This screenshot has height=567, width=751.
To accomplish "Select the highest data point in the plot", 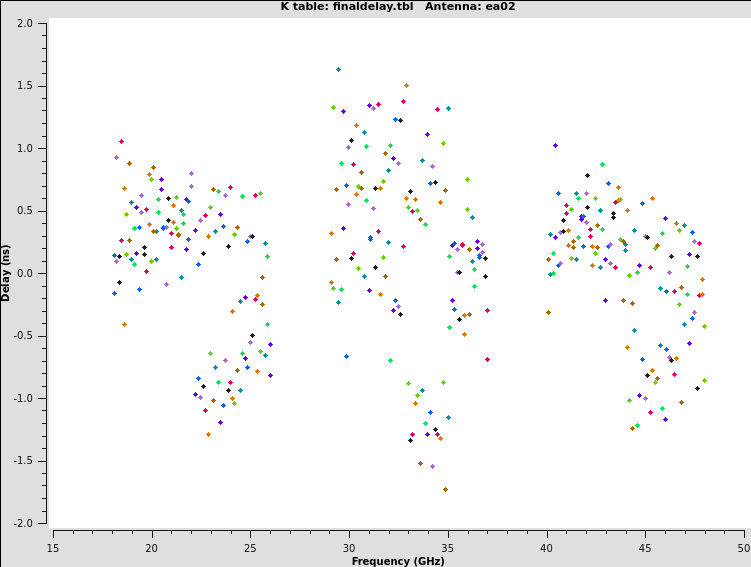I will click(x=338, y=70).
